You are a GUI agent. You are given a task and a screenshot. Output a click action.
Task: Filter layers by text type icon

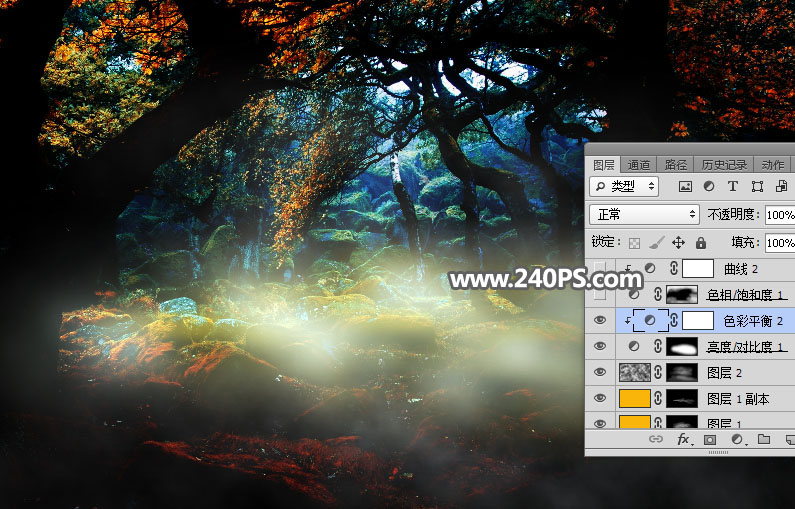(x=733, y=187)
